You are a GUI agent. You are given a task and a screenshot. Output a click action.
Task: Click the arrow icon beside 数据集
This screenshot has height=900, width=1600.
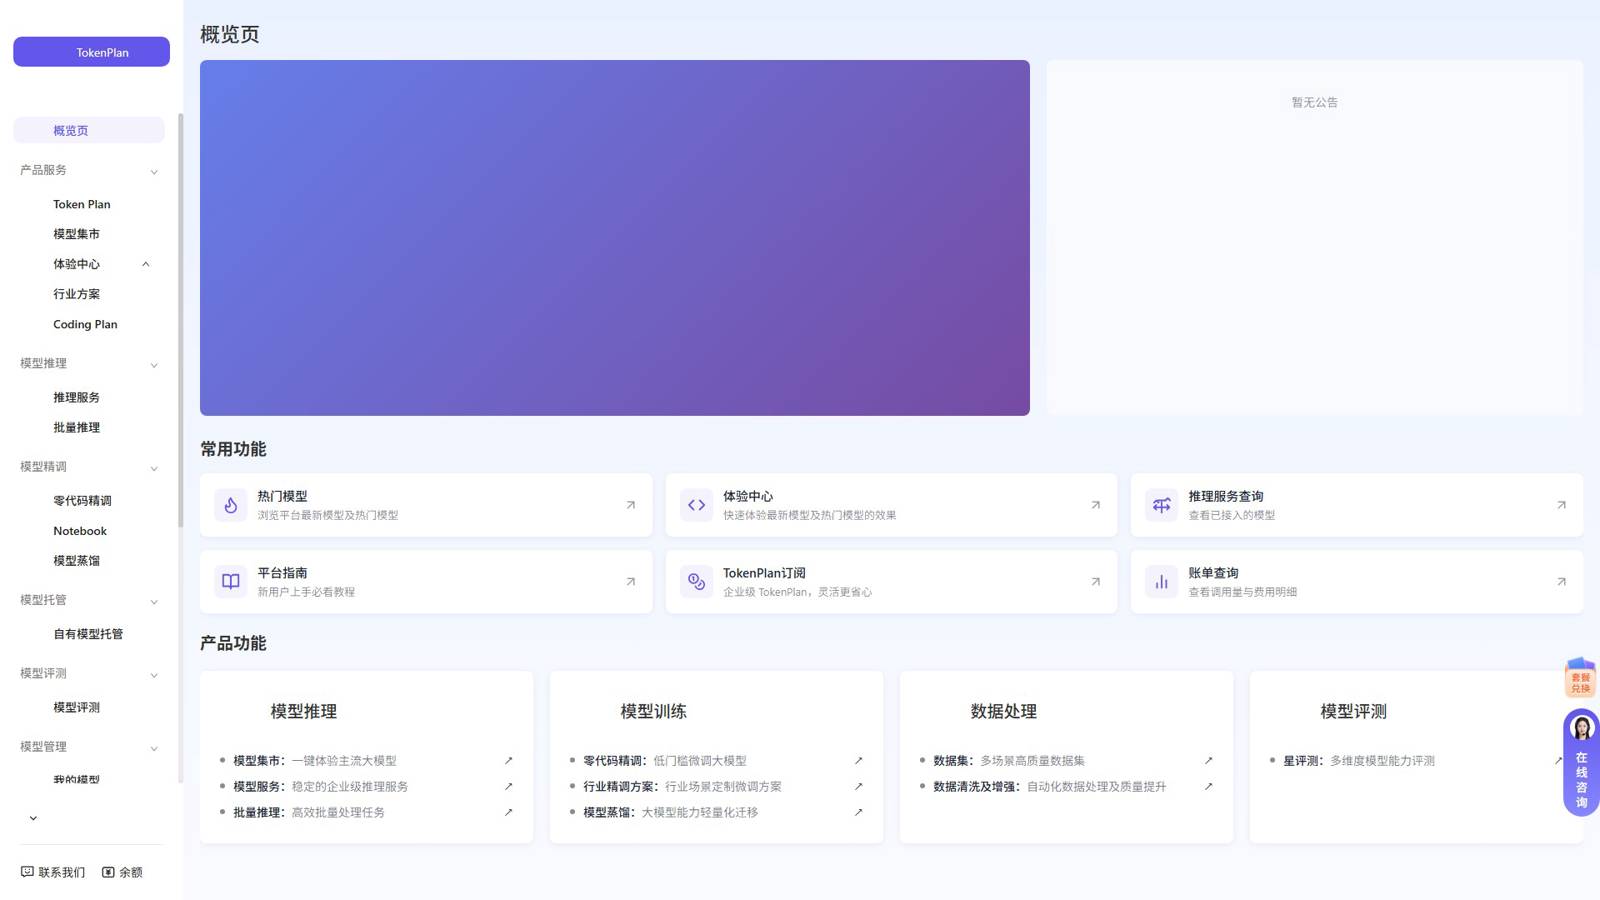(x=1209, y=761)
